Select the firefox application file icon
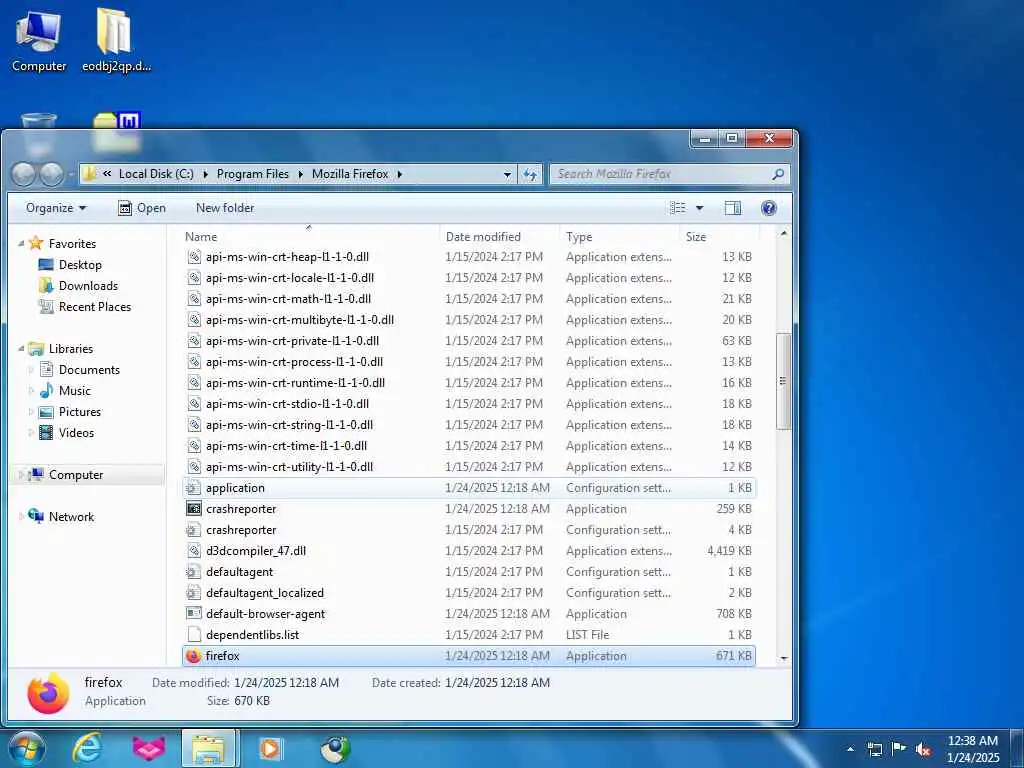This screenshot has width=1024, height=768. pyautogui.click(x=193, y=656)
